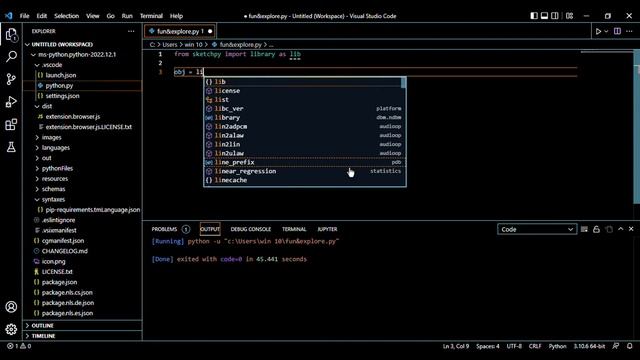Open the File menu
This screenshot has height=360, width=640.
pyautogui.click(x=24, y=16)
